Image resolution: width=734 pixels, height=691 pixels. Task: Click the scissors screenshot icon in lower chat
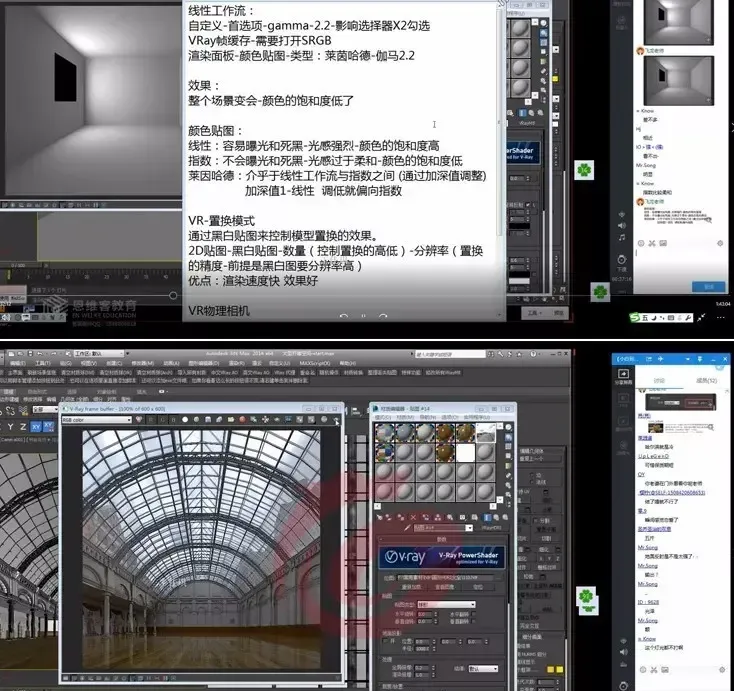(653, 670)
